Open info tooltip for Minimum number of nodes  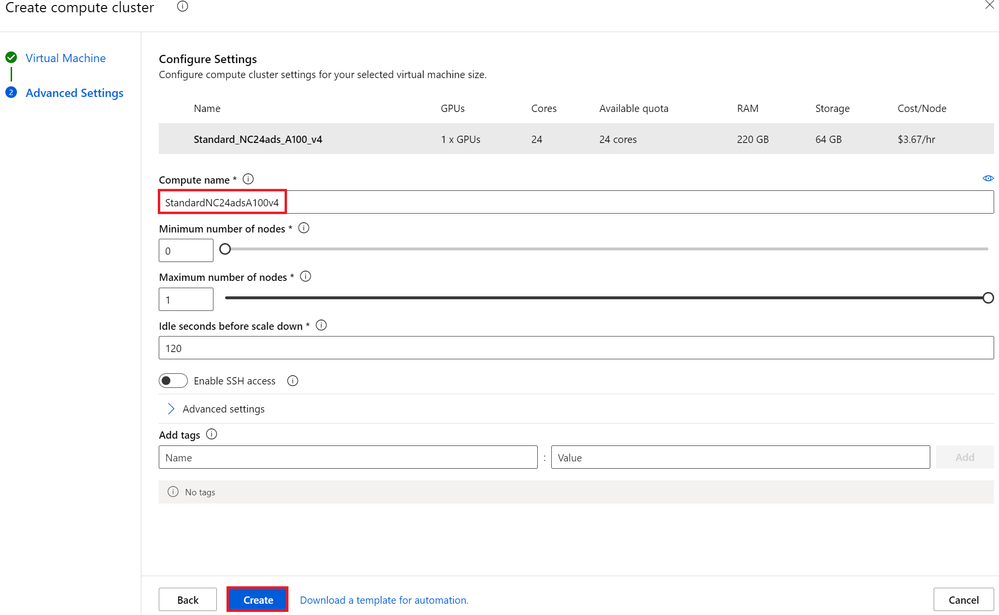point(304,228)
